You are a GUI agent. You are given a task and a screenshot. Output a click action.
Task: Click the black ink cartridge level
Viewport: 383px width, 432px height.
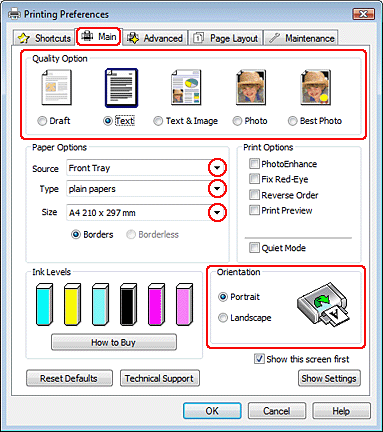pyautogui.click(x=128, y=304)
